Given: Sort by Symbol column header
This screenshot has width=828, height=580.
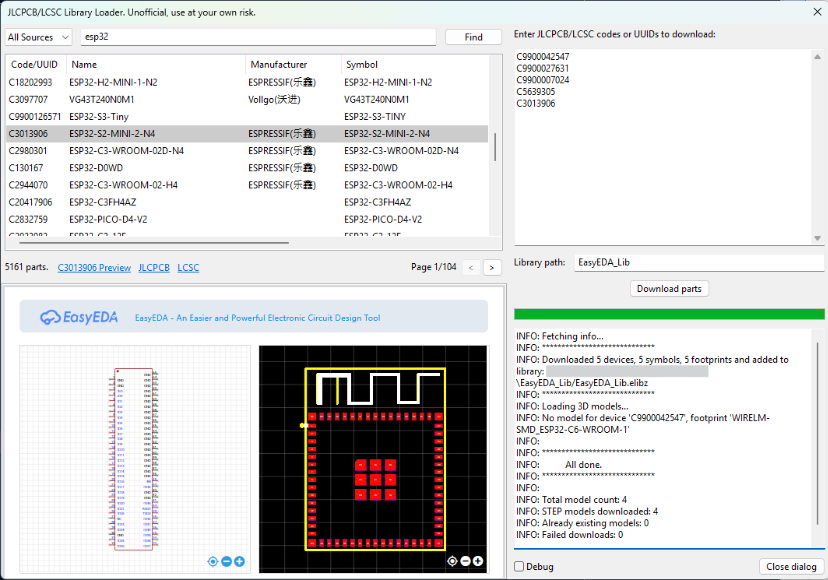Looking at the screenshot, I should [x=415, y=64].
